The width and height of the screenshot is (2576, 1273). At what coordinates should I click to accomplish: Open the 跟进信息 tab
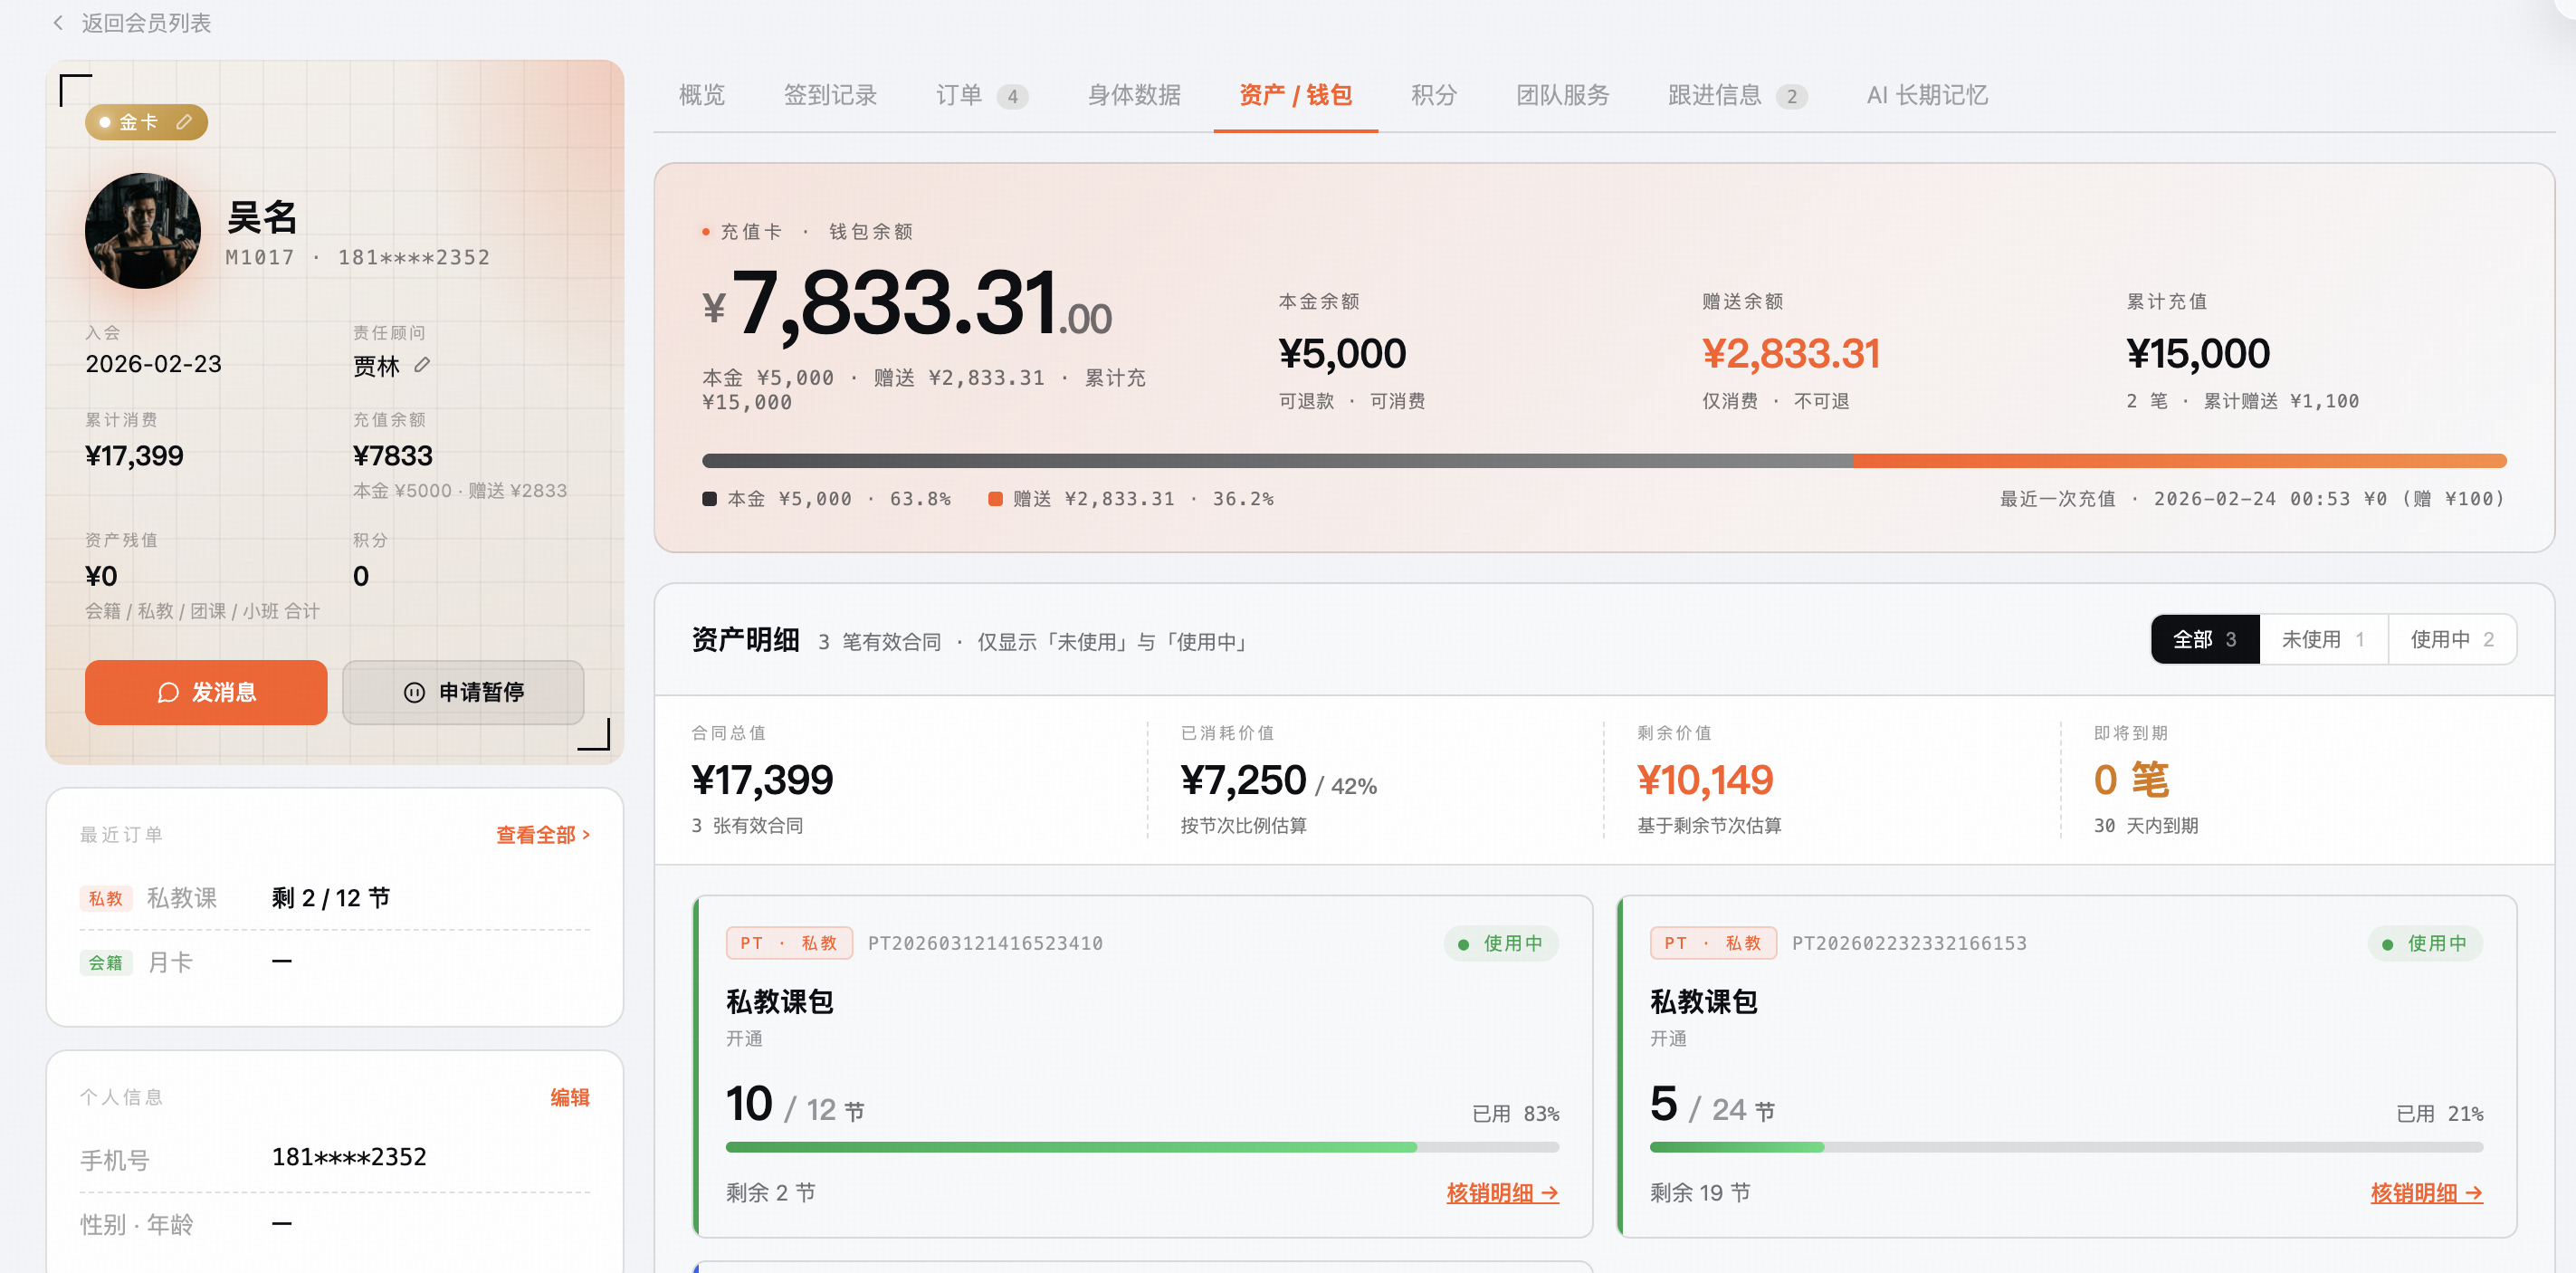point(1737,95)
